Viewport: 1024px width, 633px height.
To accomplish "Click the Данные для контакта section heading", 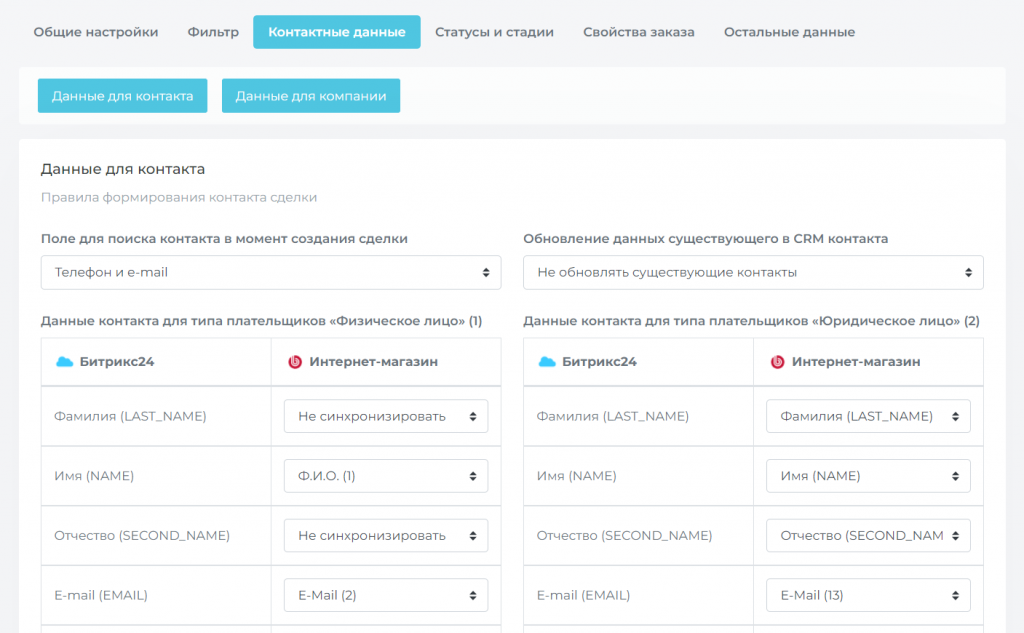I will point(123,169).
